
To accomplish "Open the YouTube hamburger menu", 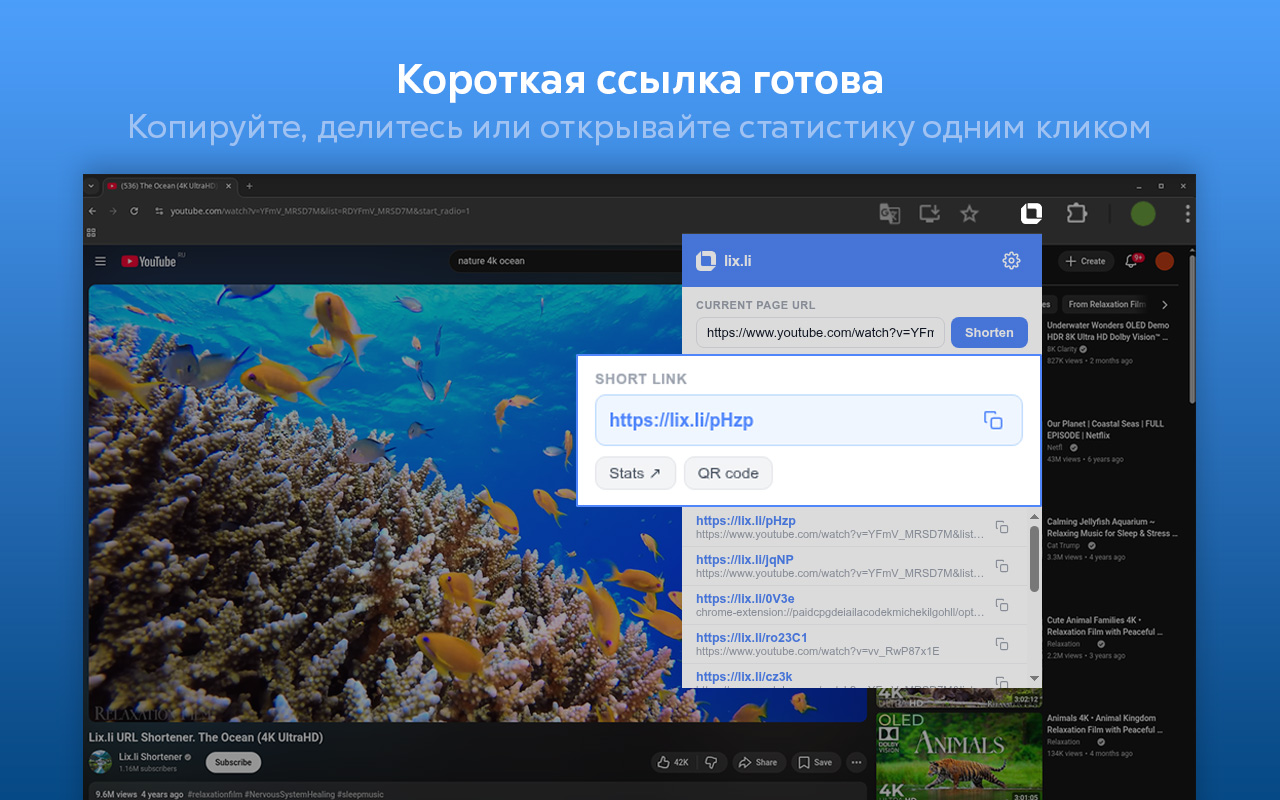I will click(x=100, y=261).
